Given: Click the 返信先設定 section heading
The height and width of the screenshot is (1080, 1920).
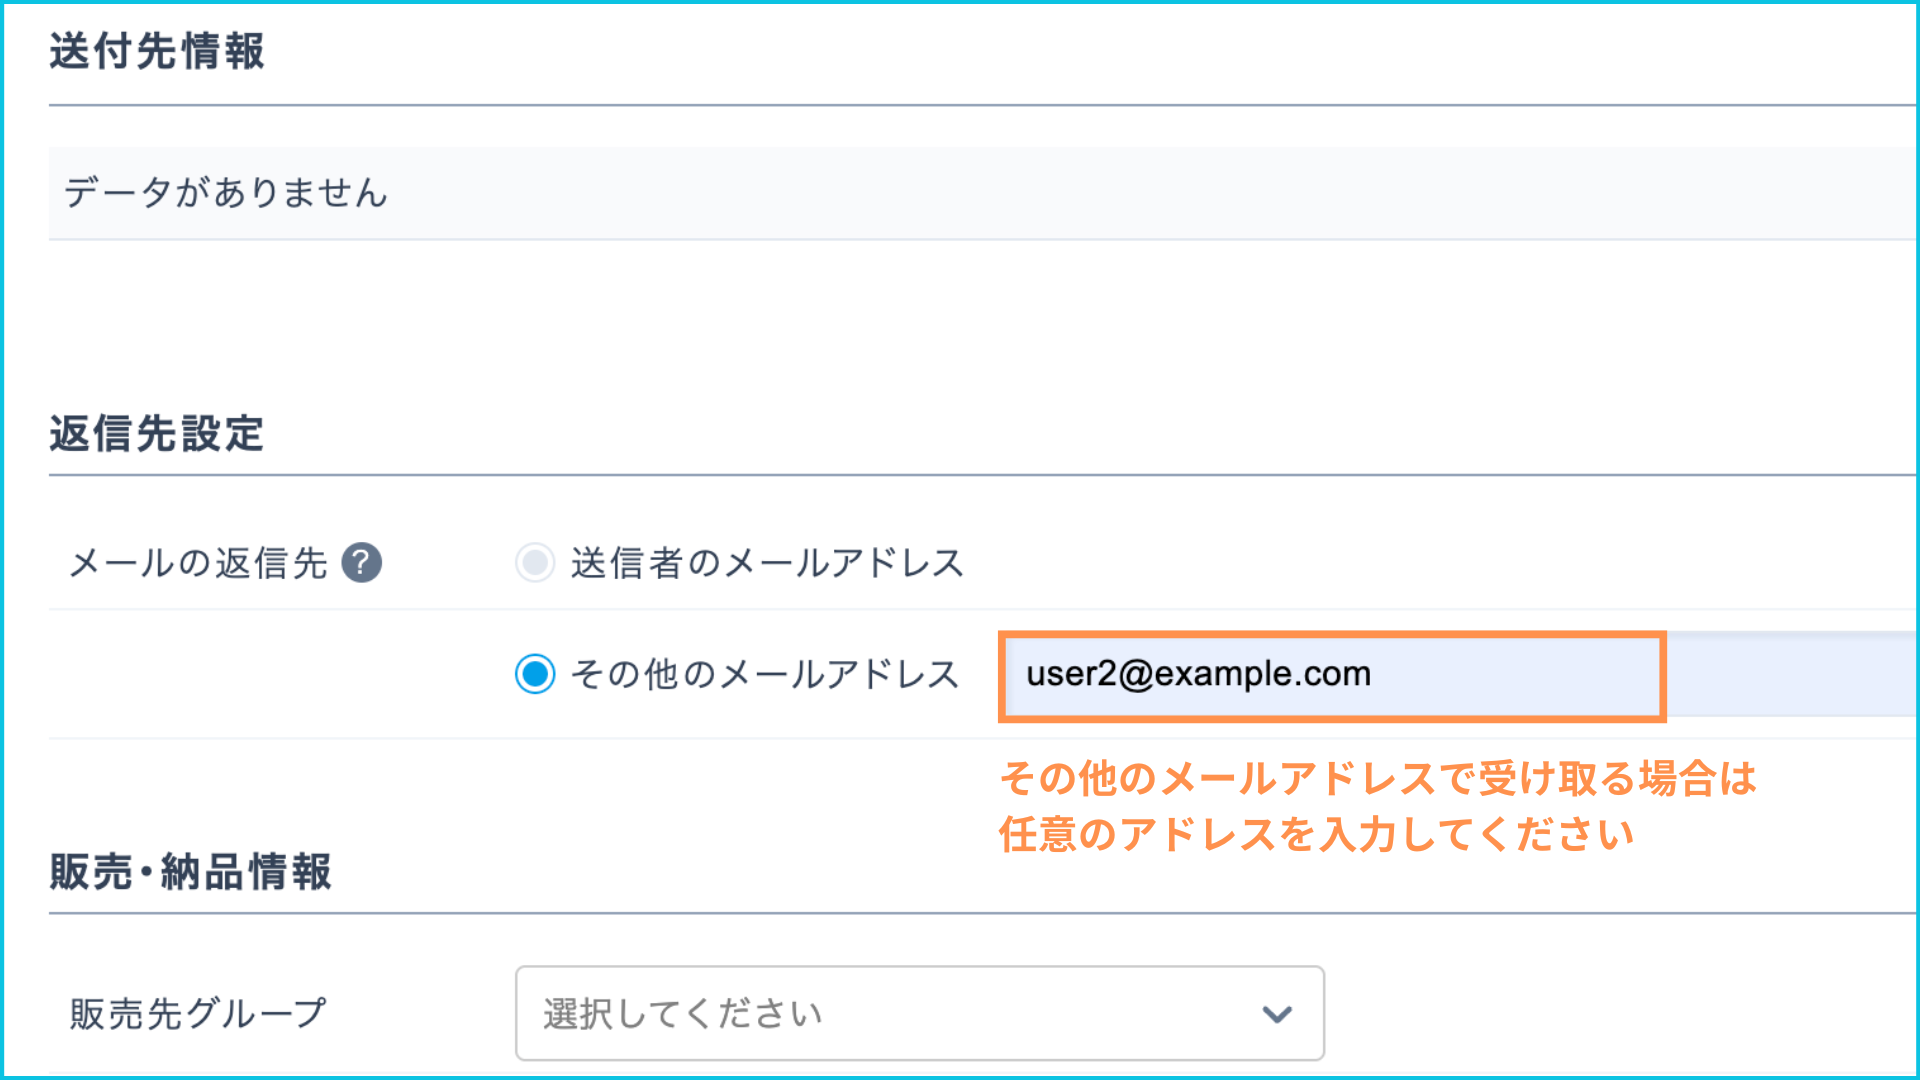Looking at the screenshot, I should [x=157, y=434].
